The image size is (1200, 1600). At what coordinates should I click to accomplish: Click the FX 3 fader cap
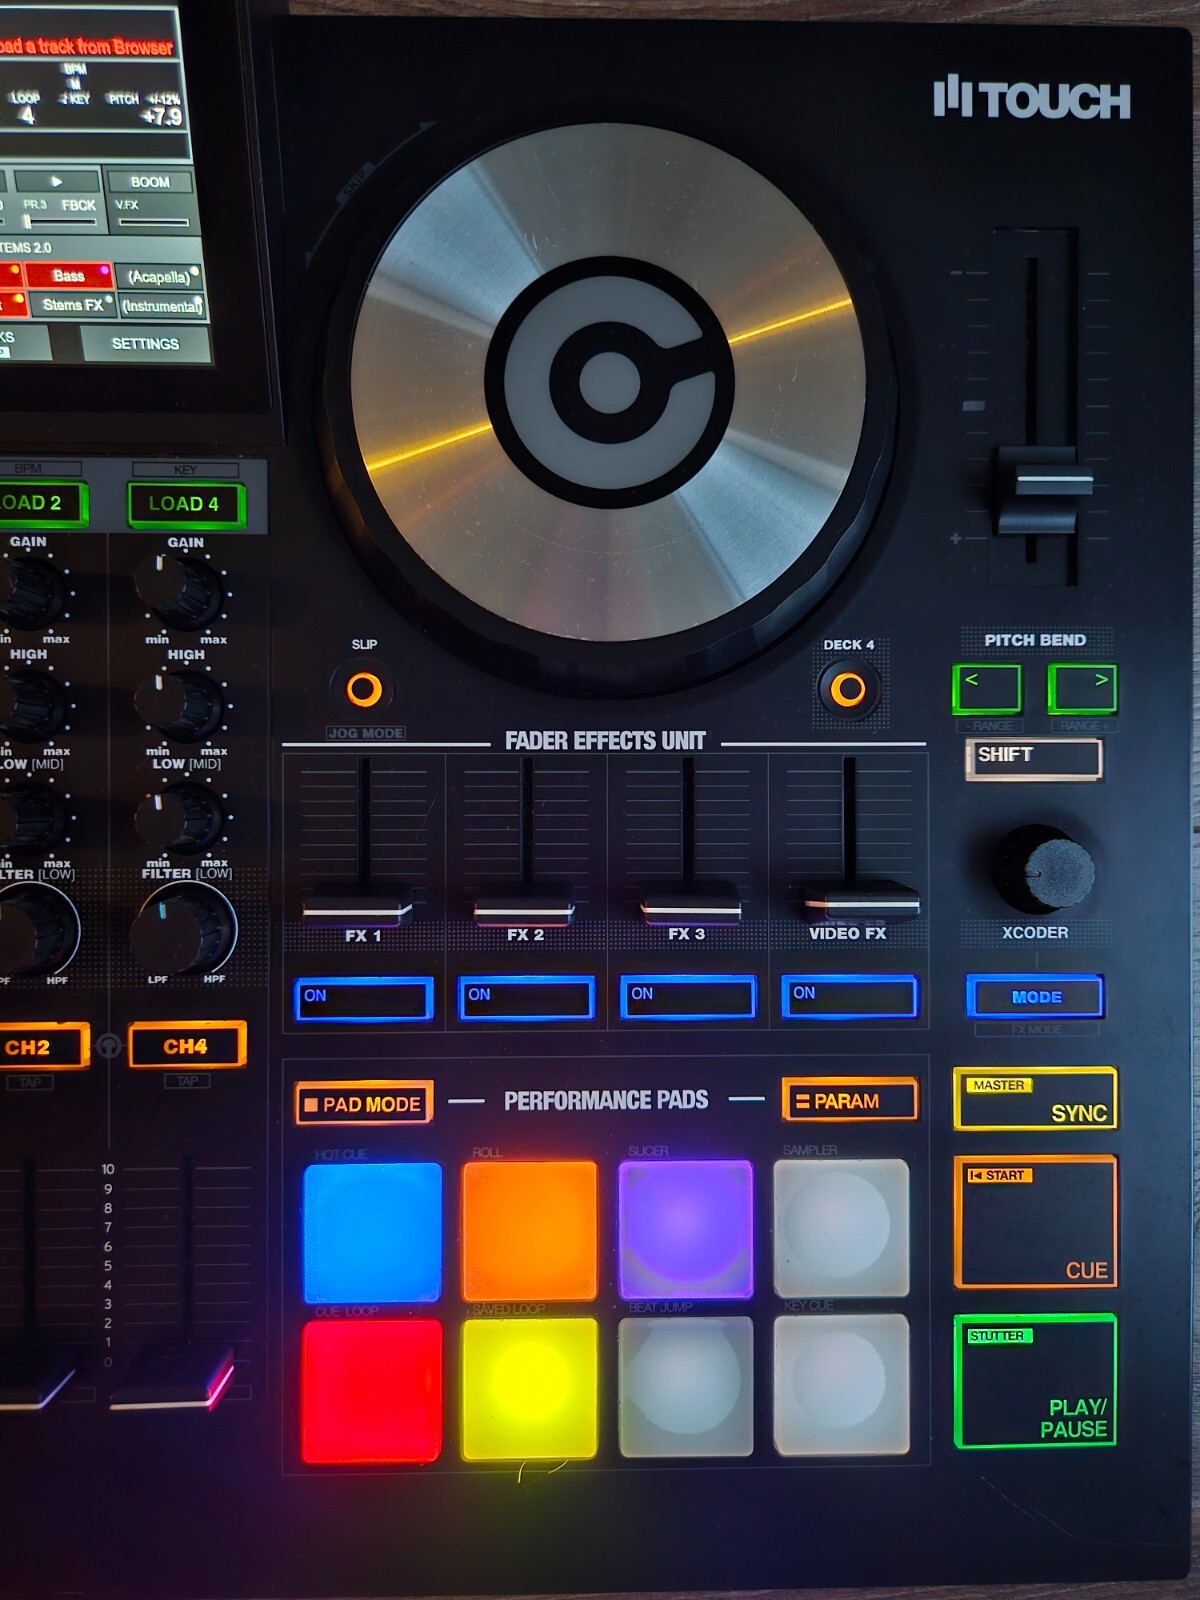(689, 903)
